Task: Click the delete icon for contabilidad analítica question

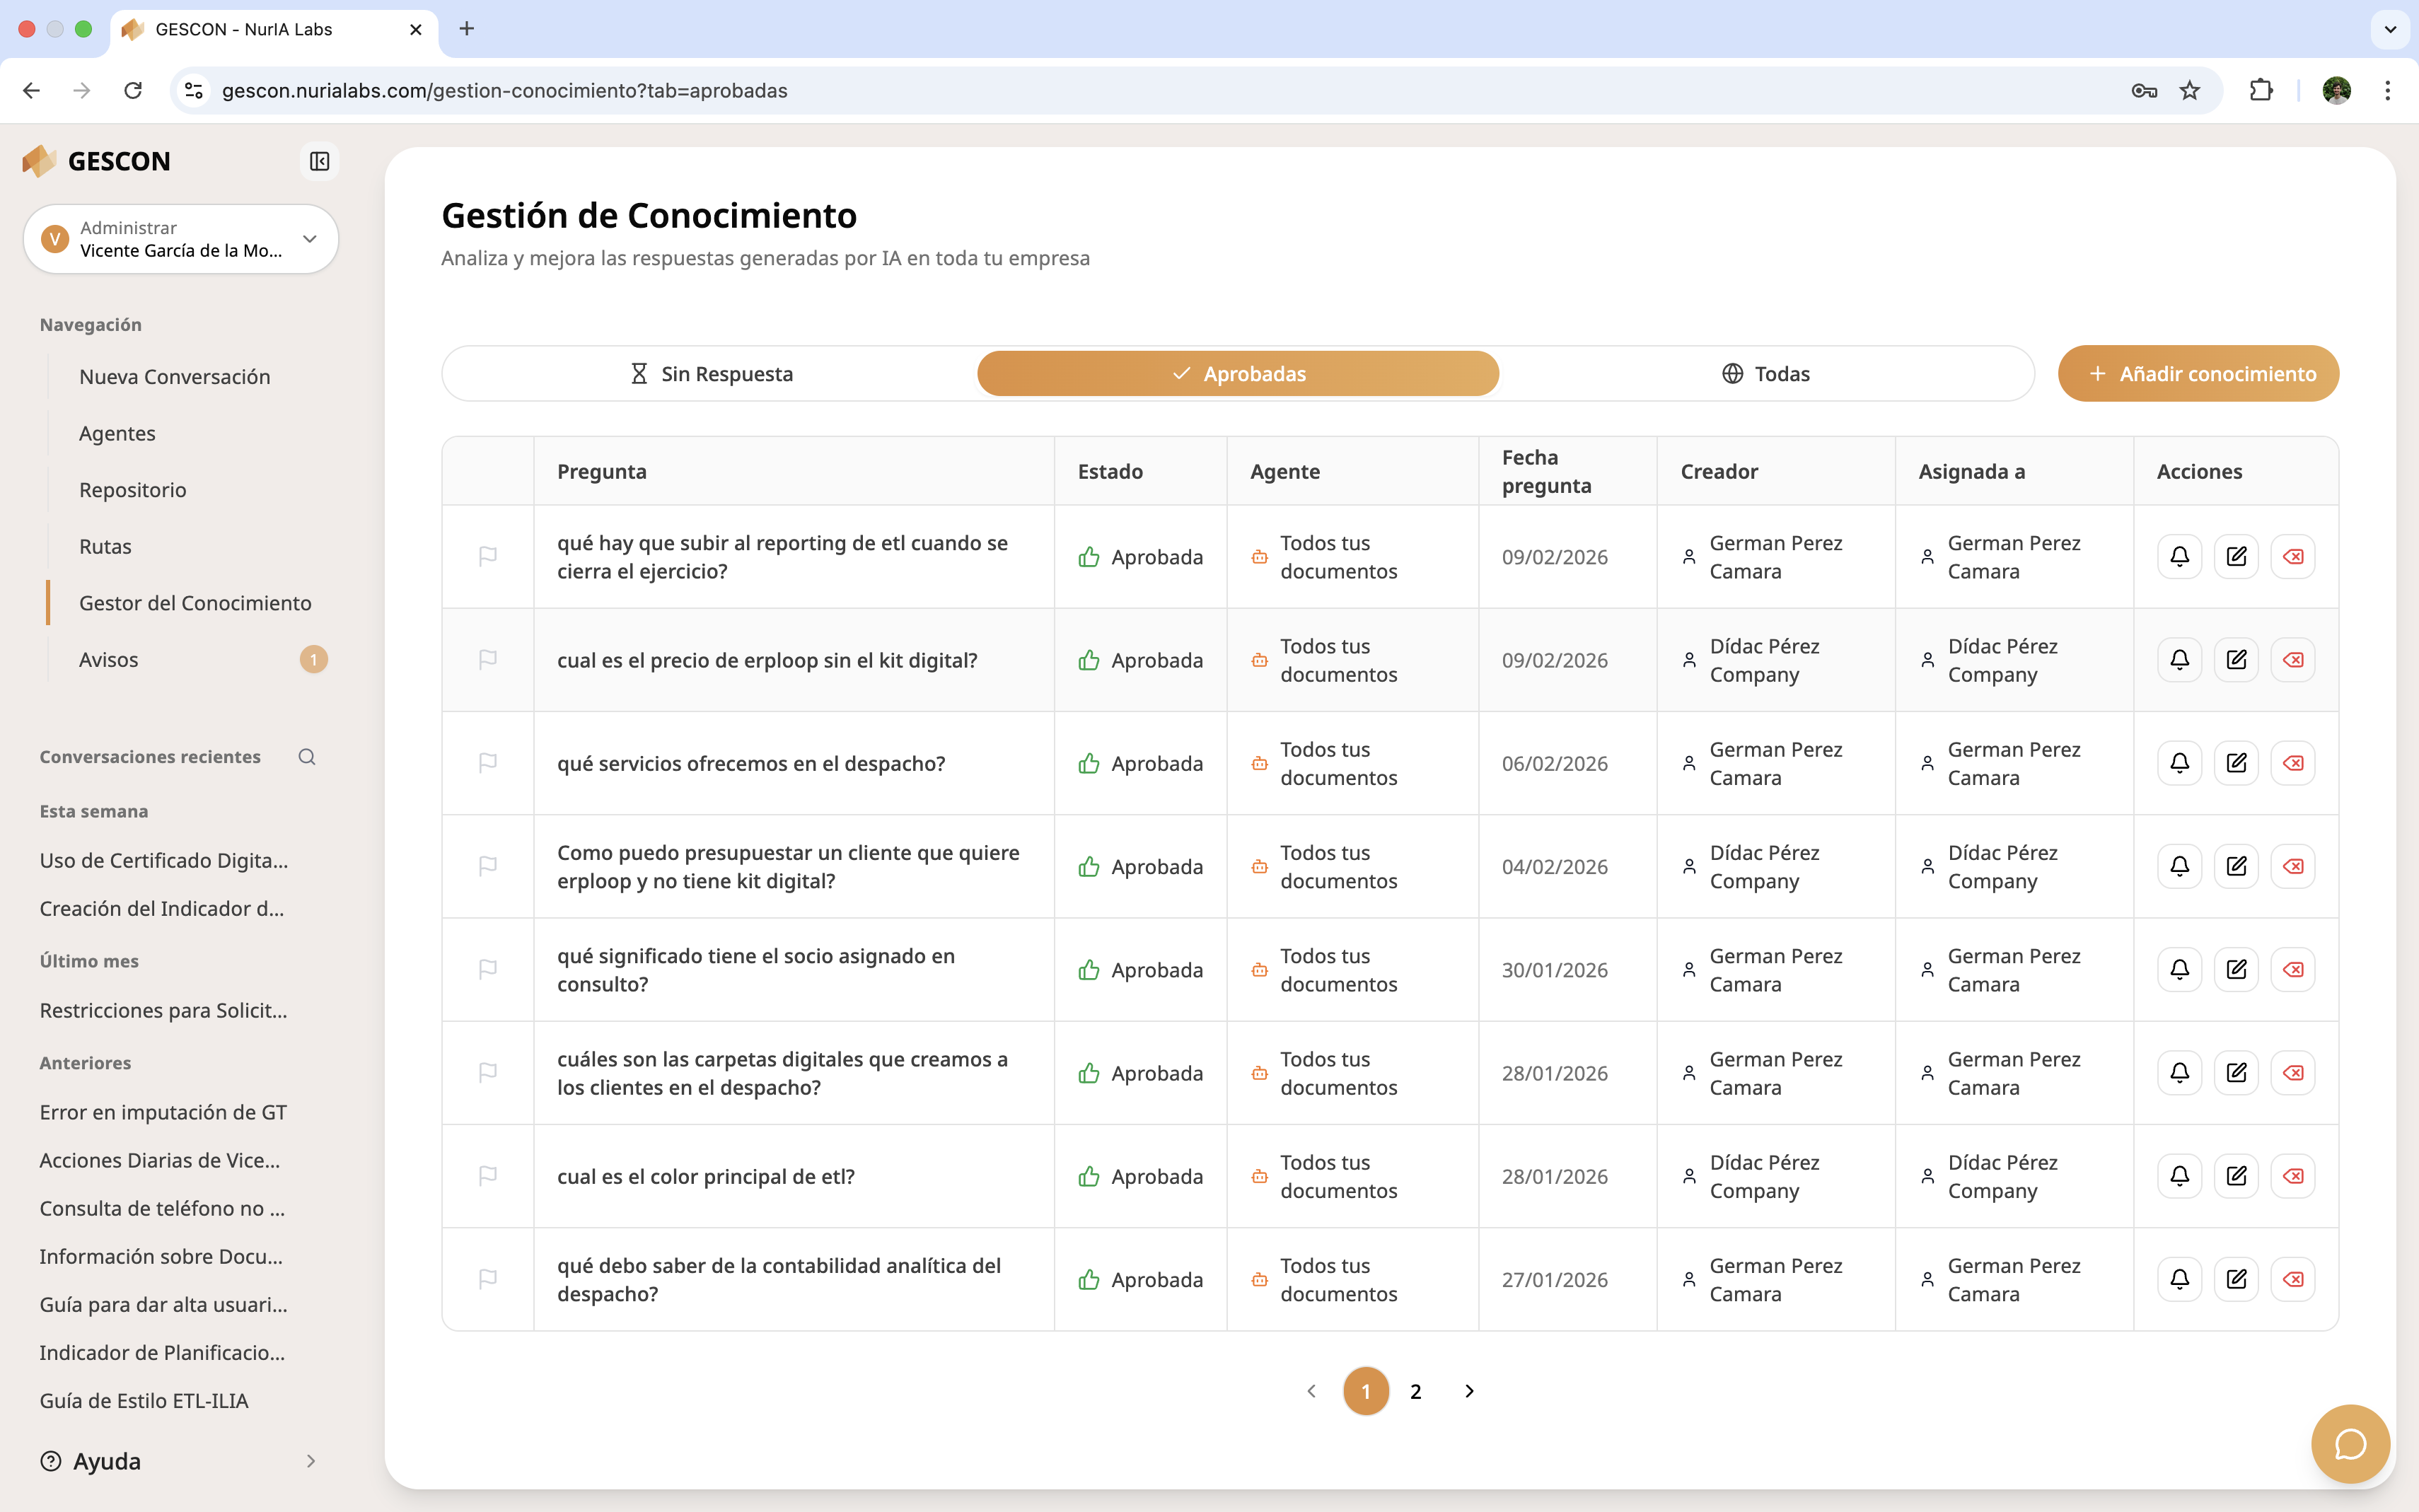Action: [2293, 1279]
